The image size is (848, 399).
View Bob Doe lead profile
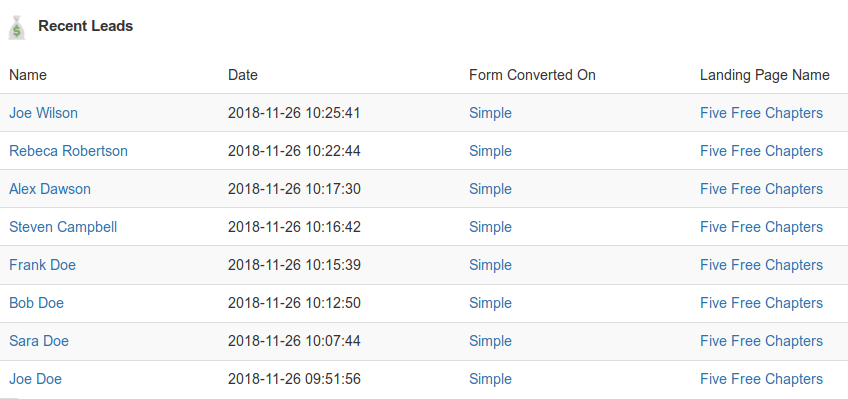(36, 303)
